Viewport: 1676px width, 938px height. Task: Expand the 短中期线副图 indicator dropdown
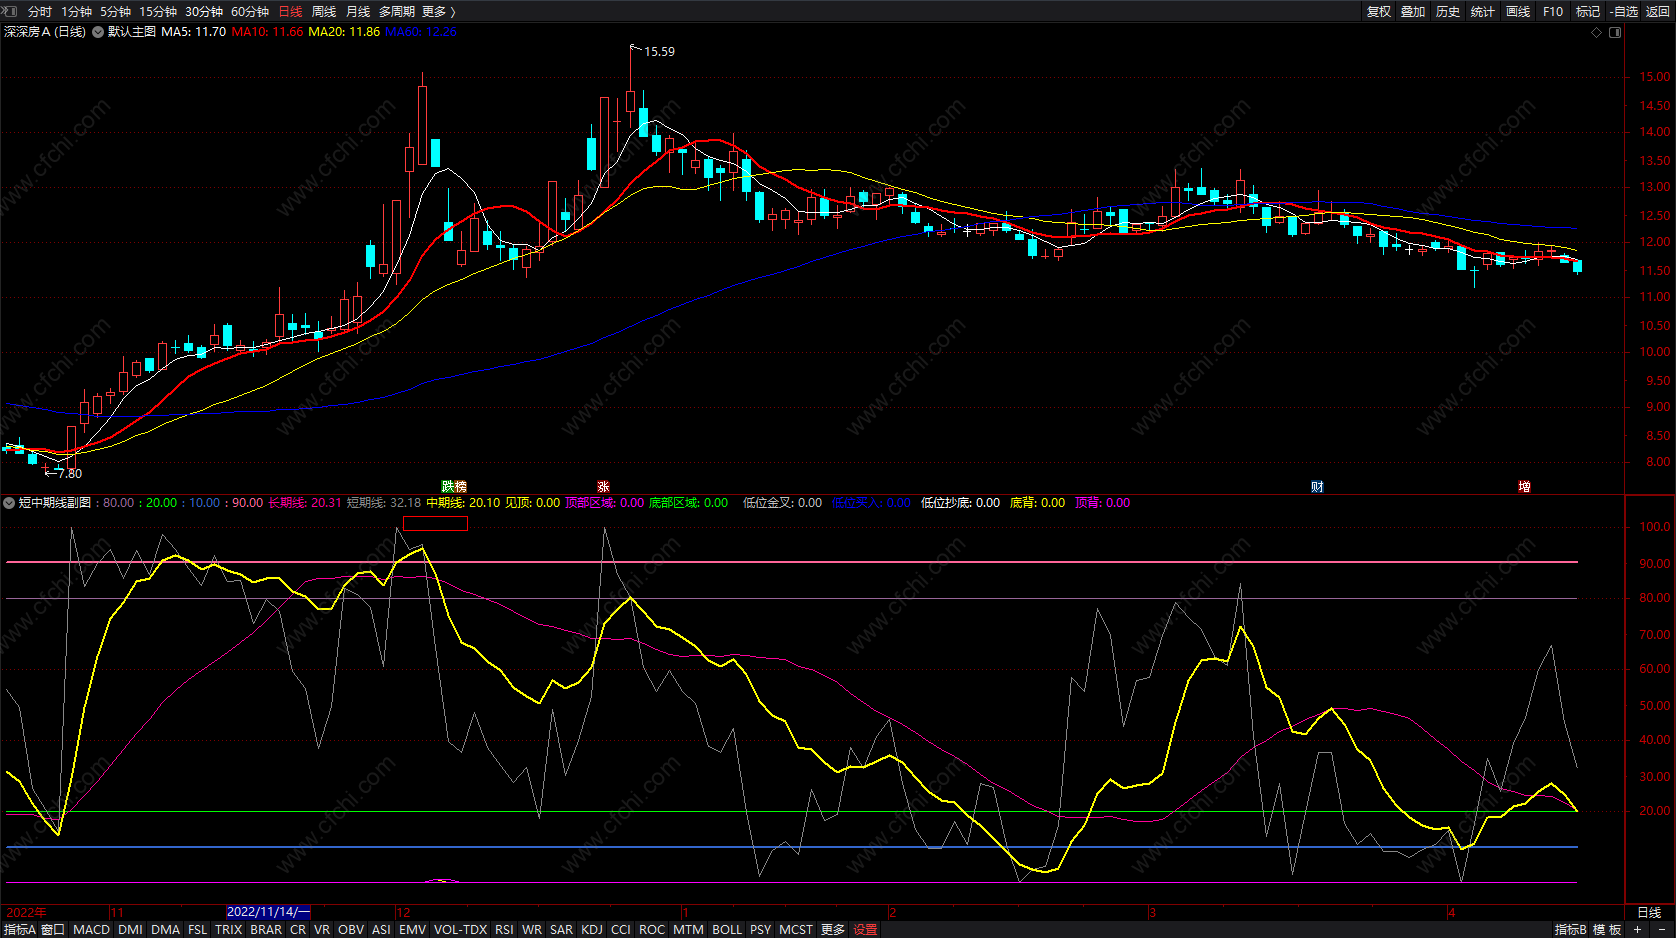click(x=10, y=503)
